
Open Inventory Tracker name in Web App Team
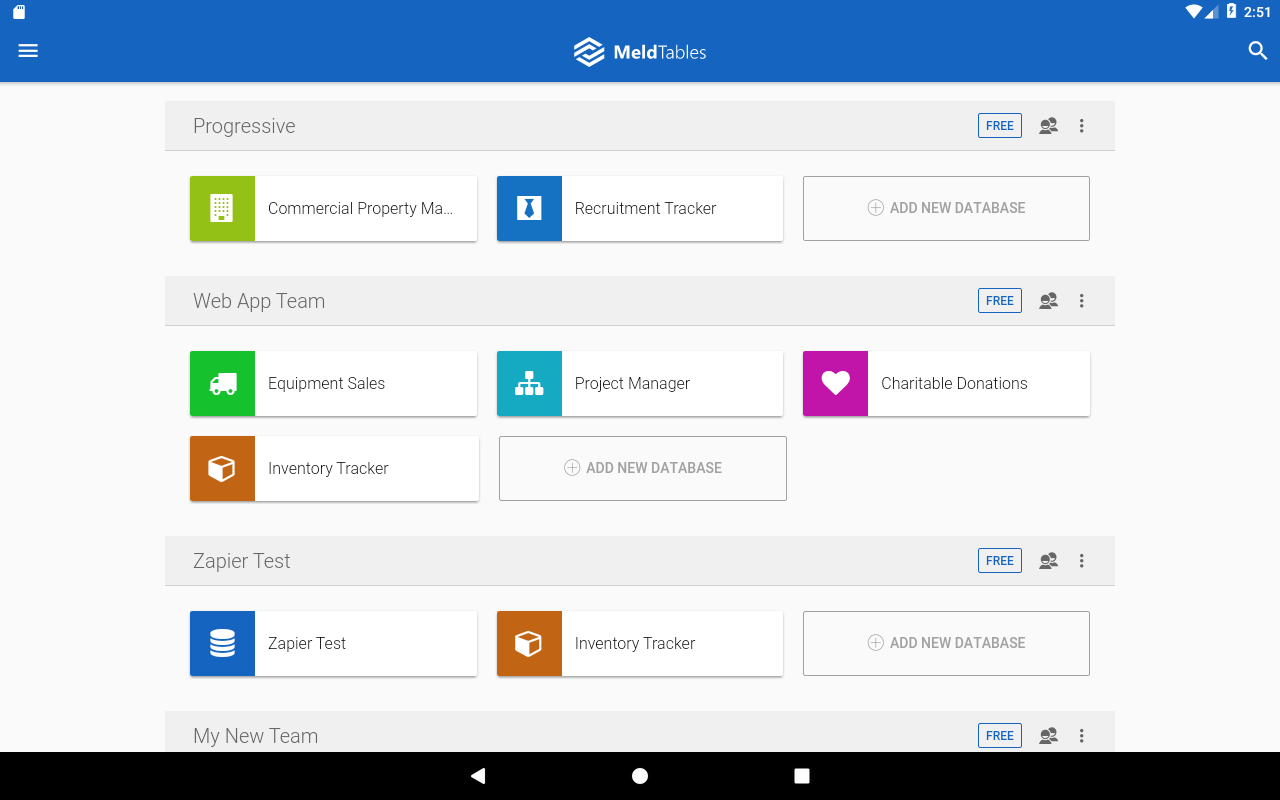(328, 468)
